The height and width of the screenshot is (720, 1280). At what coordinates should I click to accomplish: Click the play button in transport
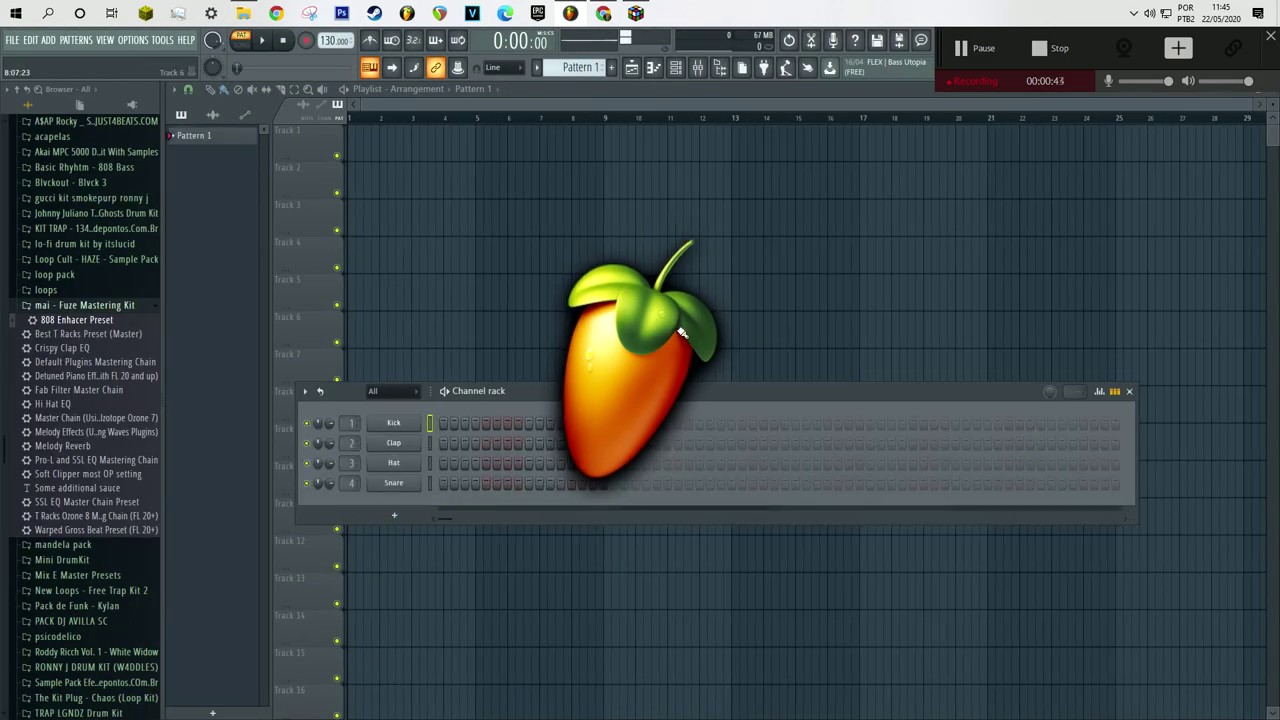click(262, 41)
